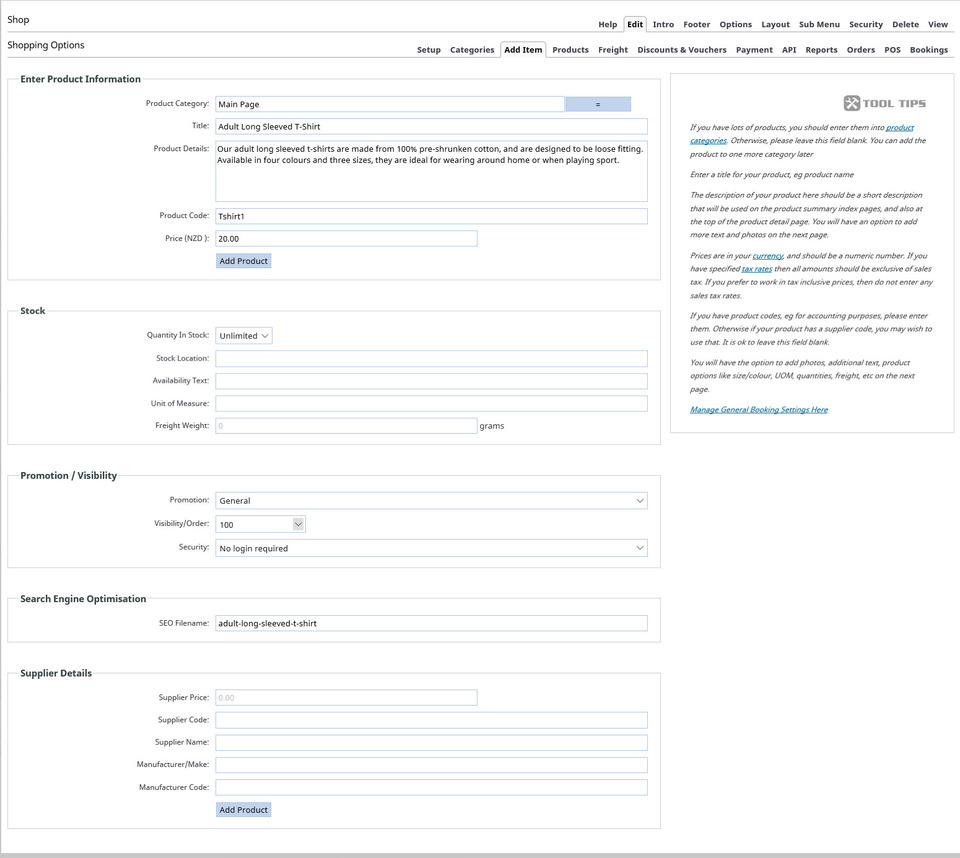Click the bottom Add Product button
This screenshot has width=960, height=858.
(243, 810)
